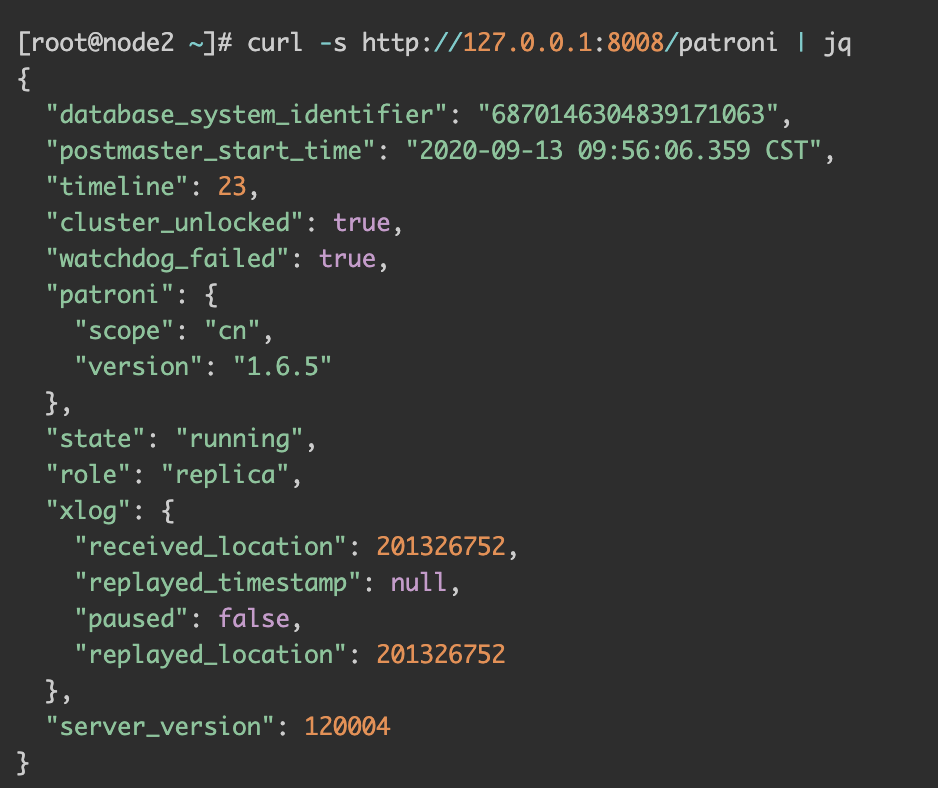Click the replayed_timestamp null value

point(419,582)
